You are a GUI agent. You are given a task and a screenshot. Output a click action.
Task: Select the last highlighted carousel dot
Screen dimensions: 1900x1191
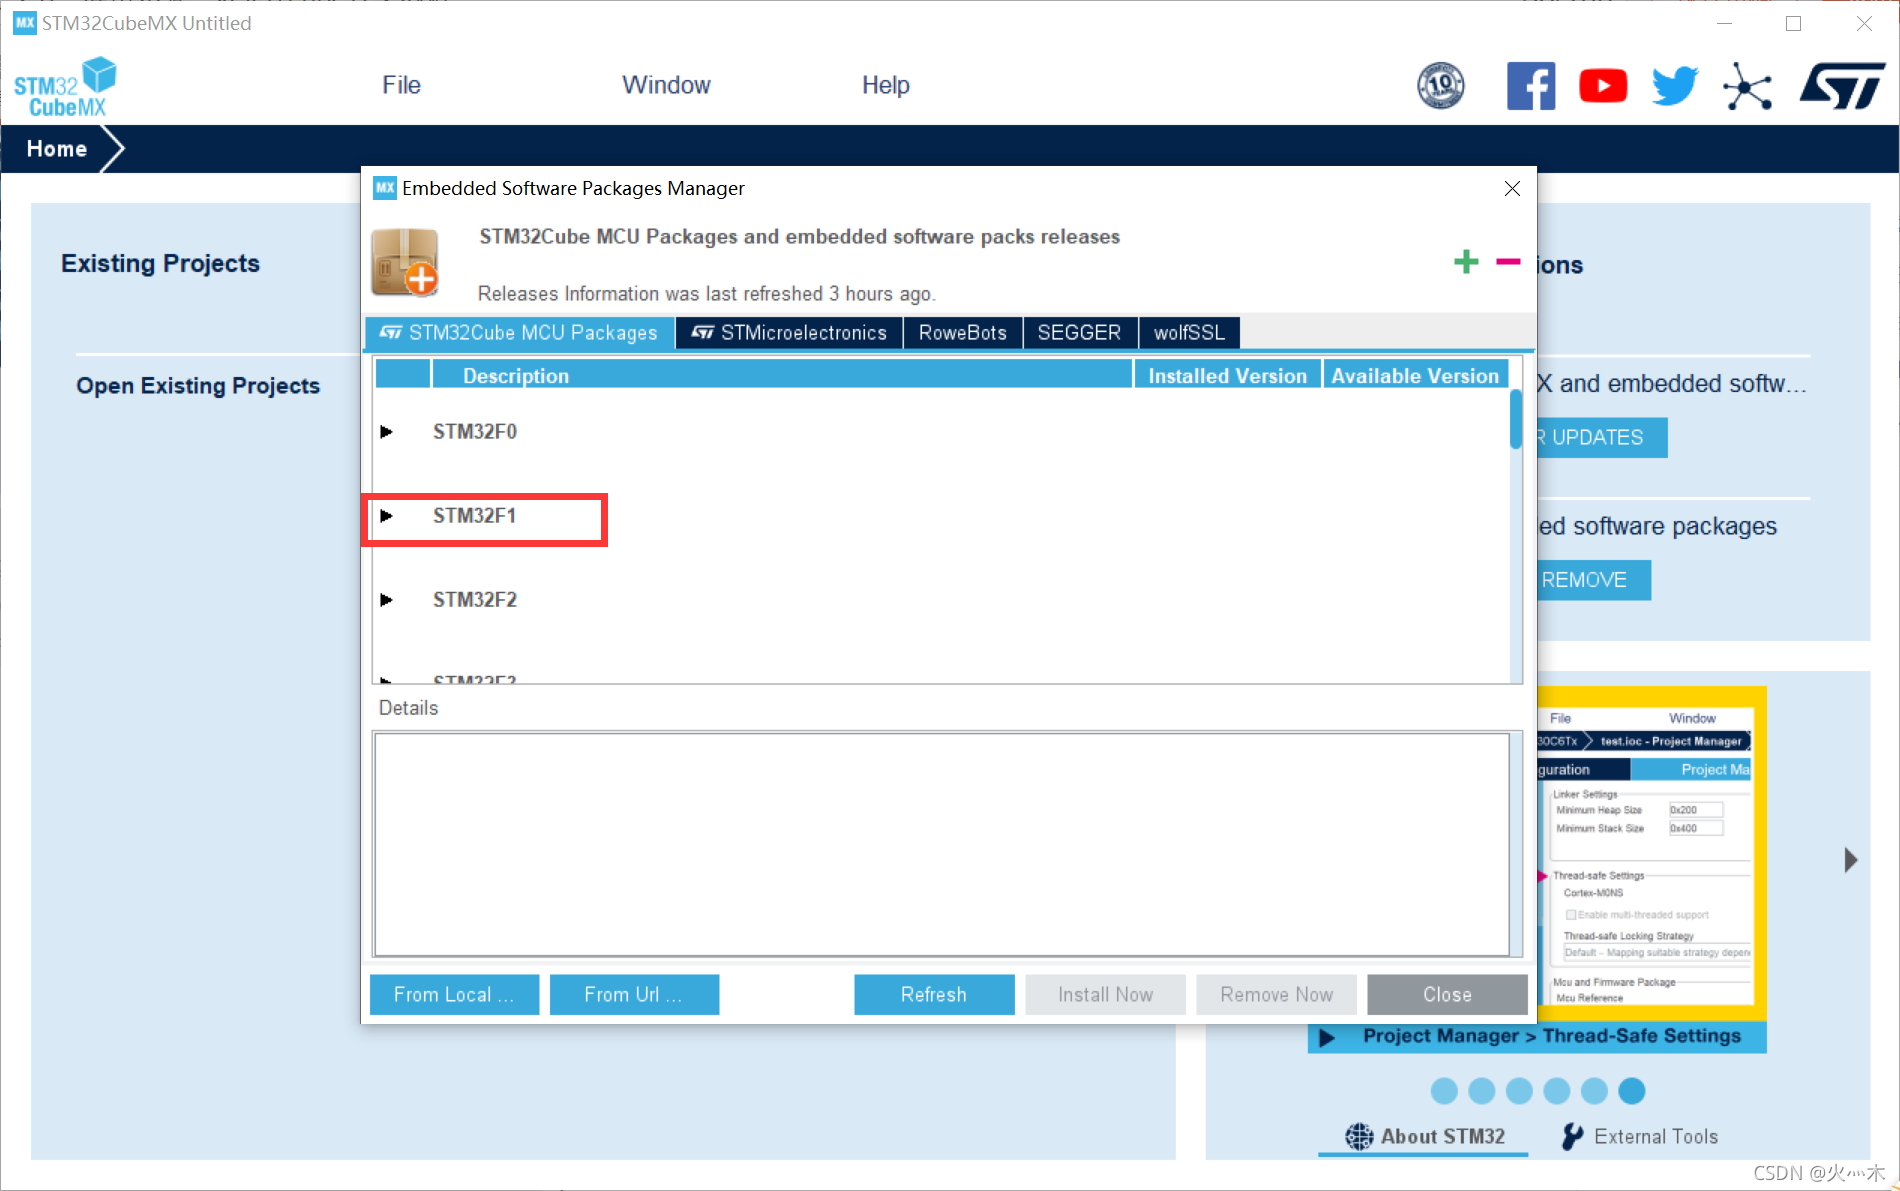pyautogui.click(x=1632, y=1091)
